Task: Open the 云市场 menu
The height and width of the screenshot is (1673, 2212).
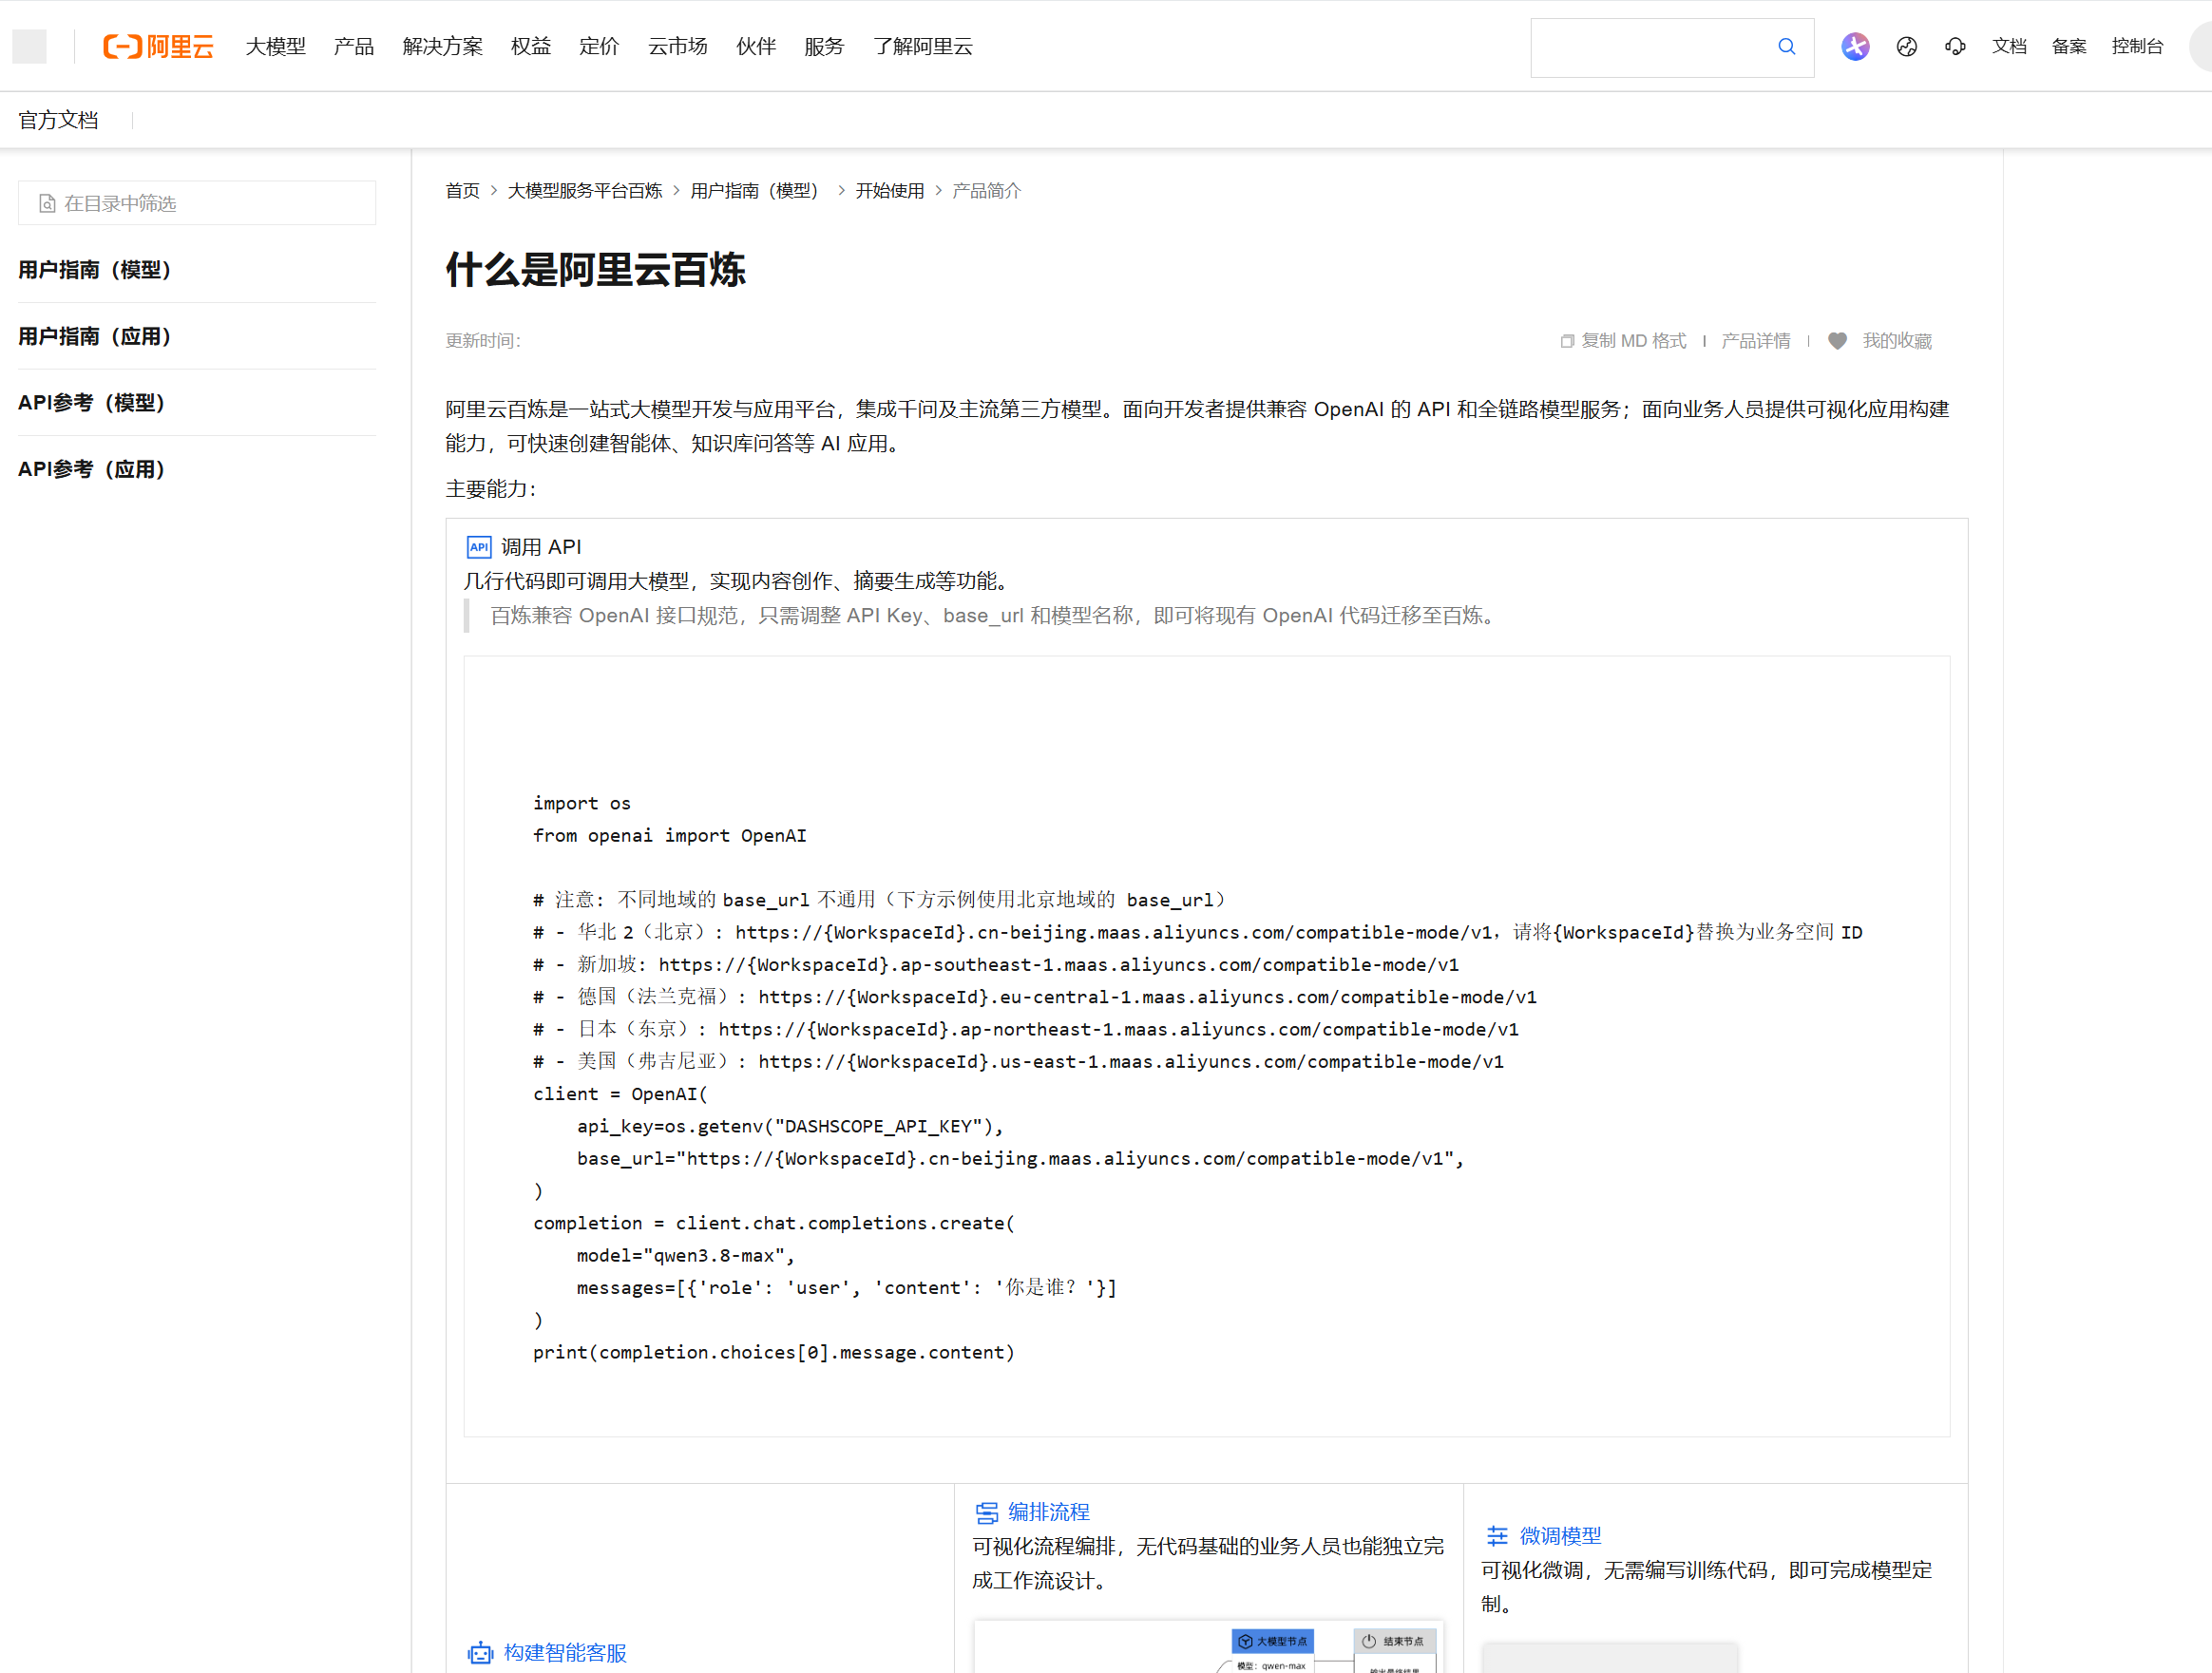Action: [x=678, y=46]
